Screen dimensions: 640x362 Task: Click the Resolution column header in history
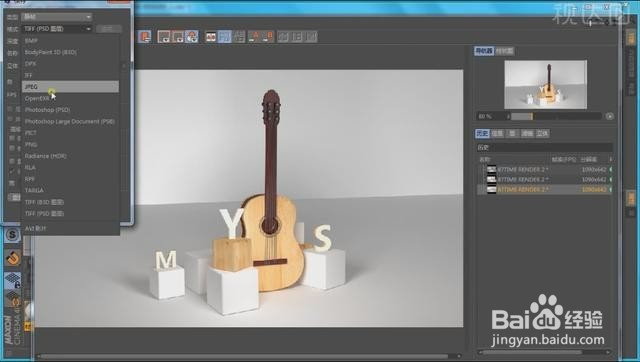[x=589, y=159]
